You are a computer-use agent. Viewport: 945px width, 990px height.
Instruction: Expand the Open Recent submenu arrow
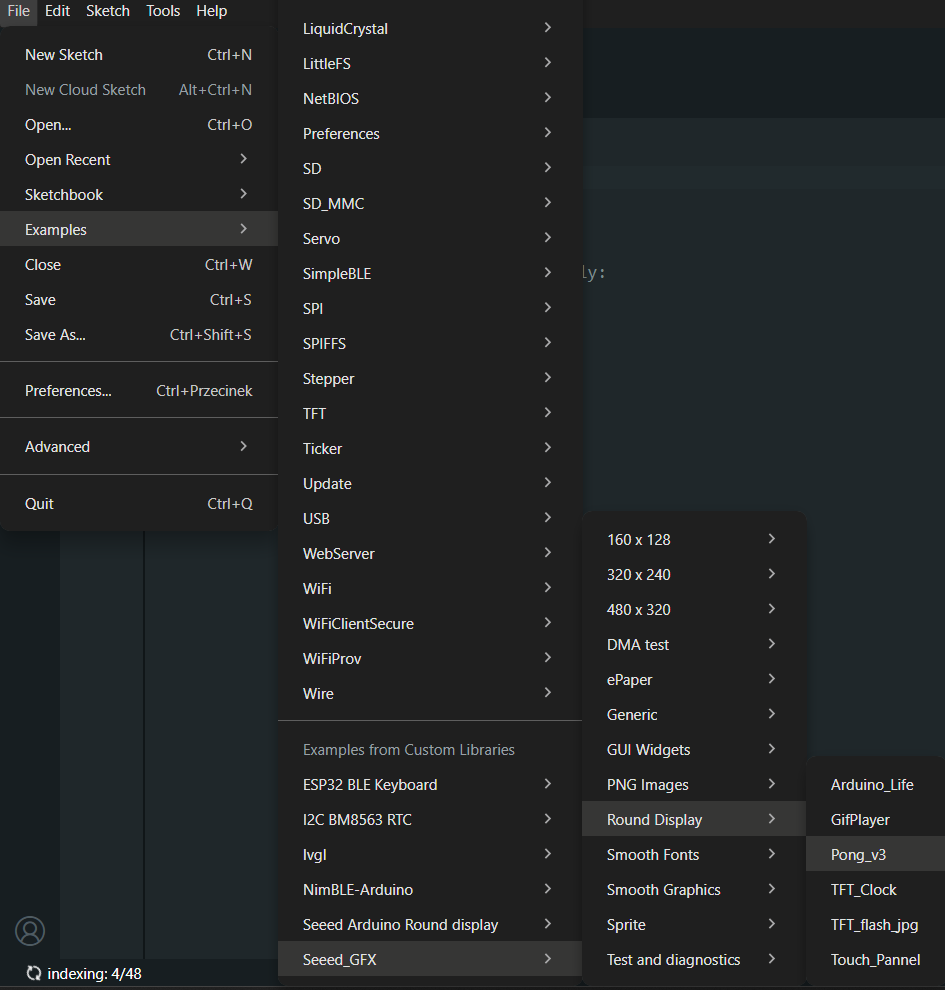(244, 159)
